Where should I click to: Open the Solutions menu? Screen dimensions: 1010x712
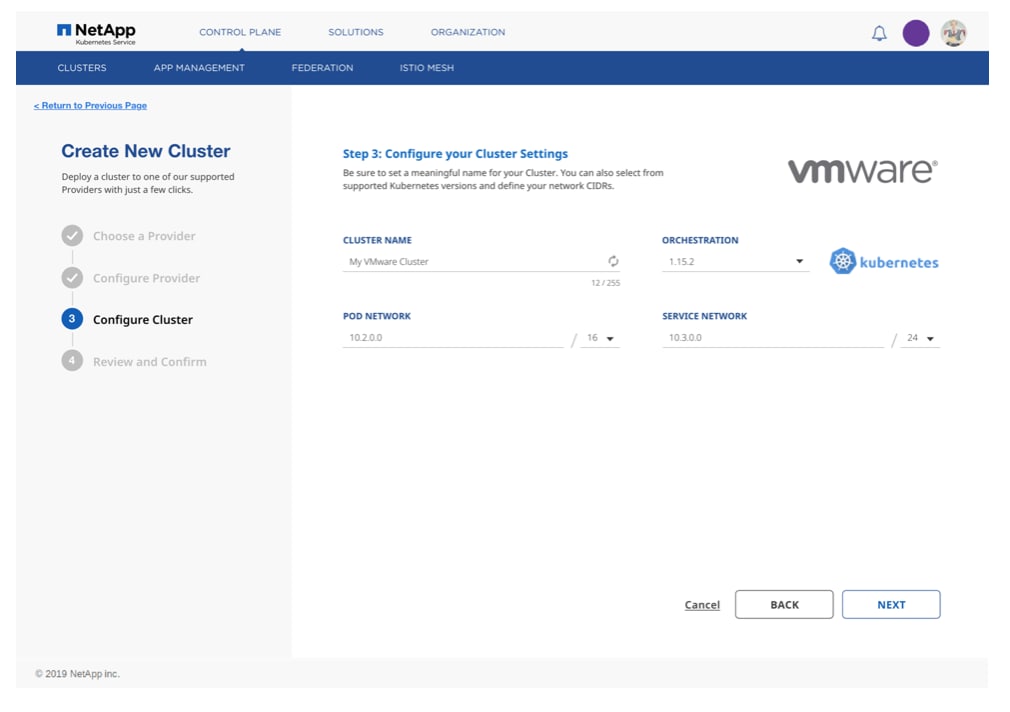355,32
